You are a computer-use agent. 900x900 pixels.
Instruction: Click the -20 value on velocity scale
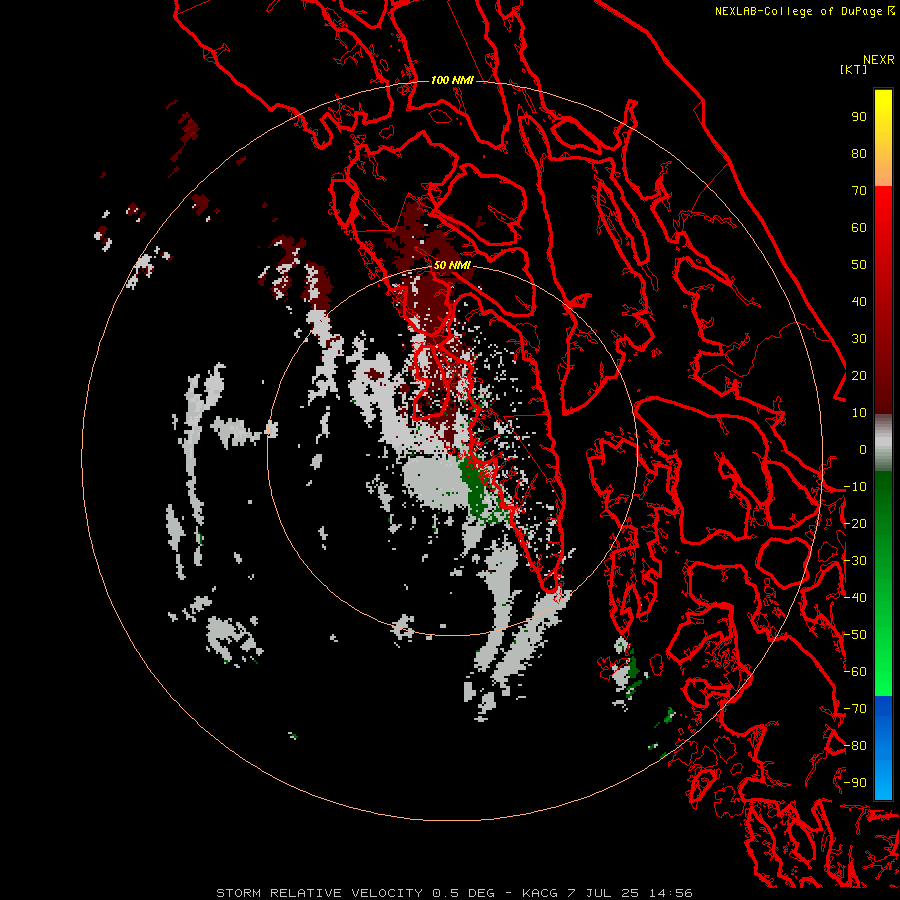[855, 524]
